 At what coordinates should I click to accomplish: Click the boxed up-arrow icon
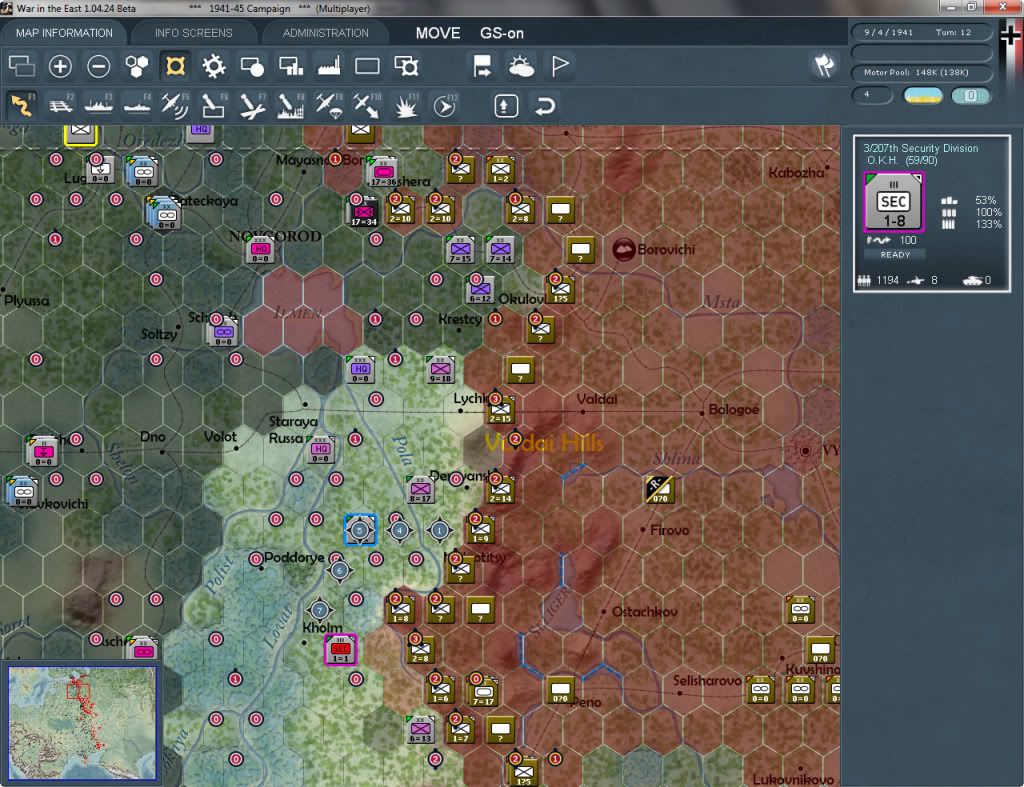click(x=506, y=106)
